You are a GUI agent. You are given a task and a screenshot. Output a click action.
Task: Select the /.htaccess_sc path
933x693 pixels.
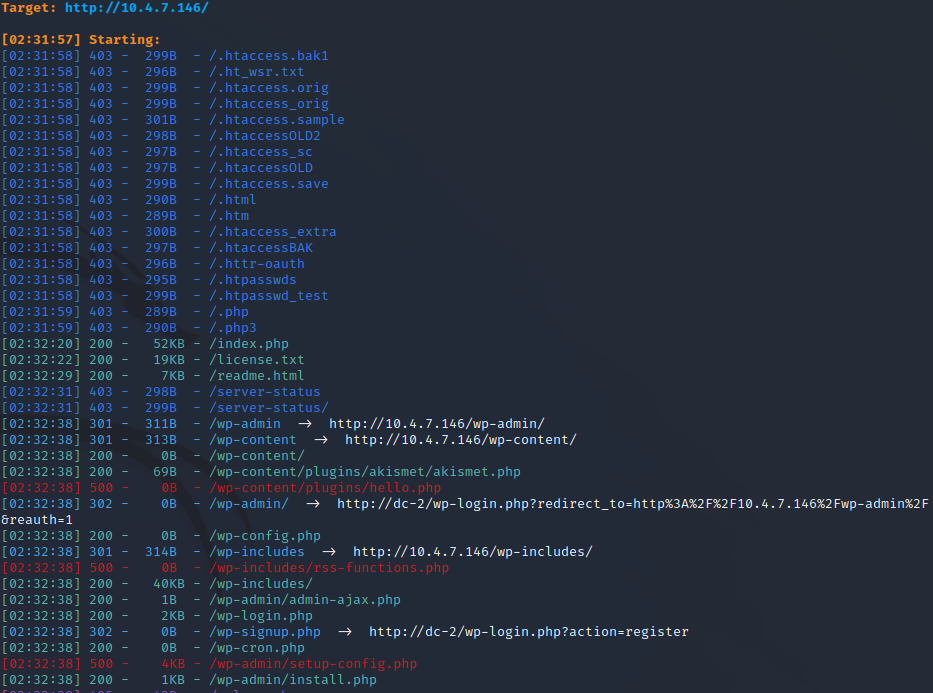261,152
